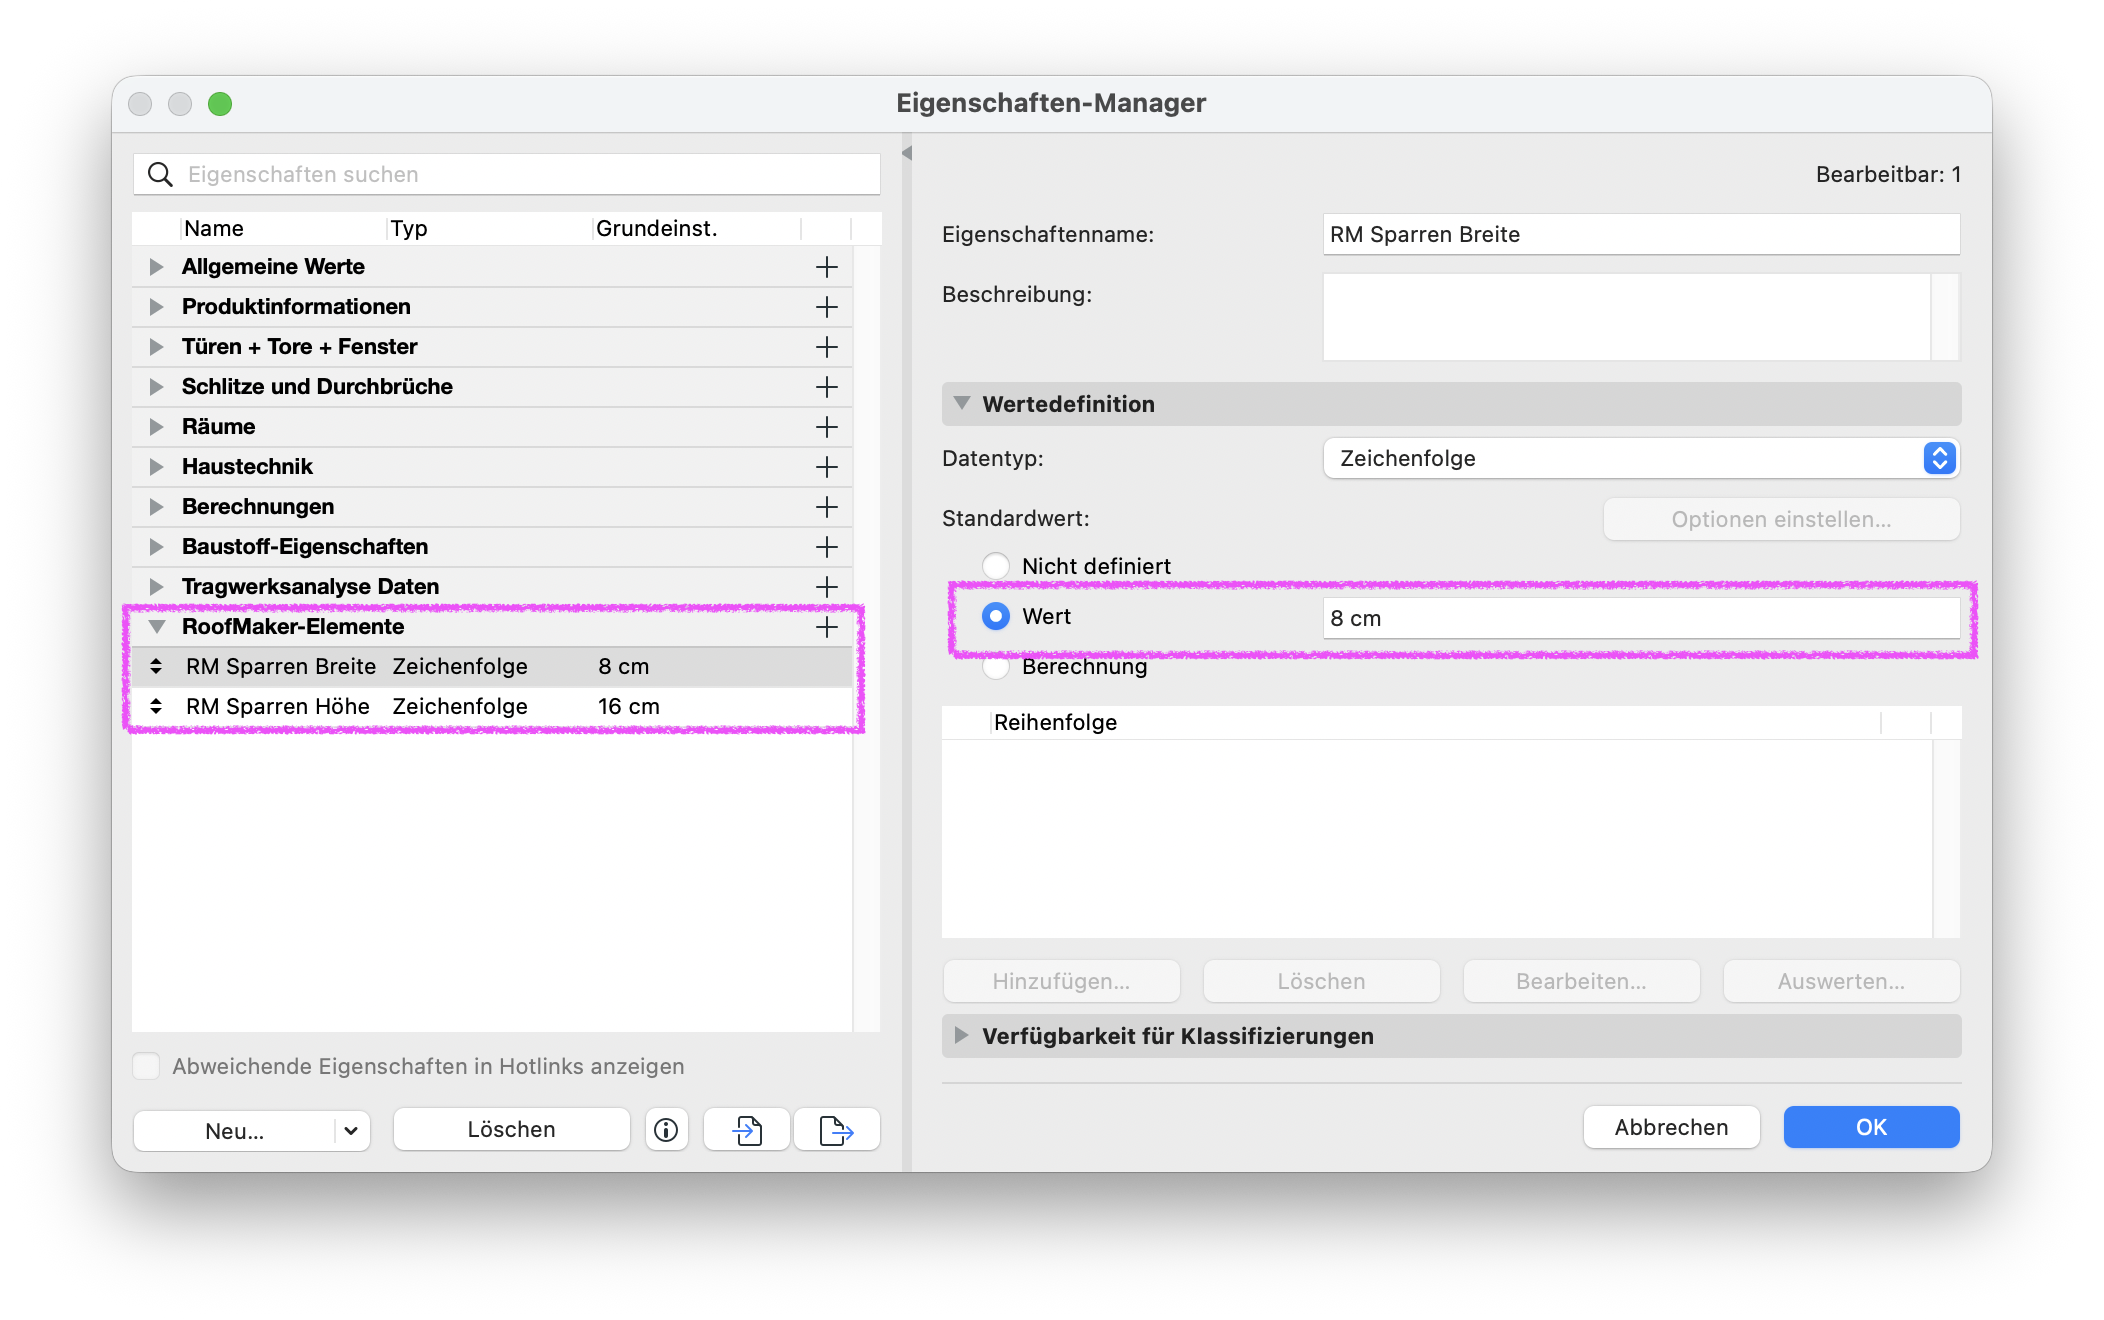
Task: Open the Datentyp Zeichenfolge dropdown
Action: [x=1641, y=458]
